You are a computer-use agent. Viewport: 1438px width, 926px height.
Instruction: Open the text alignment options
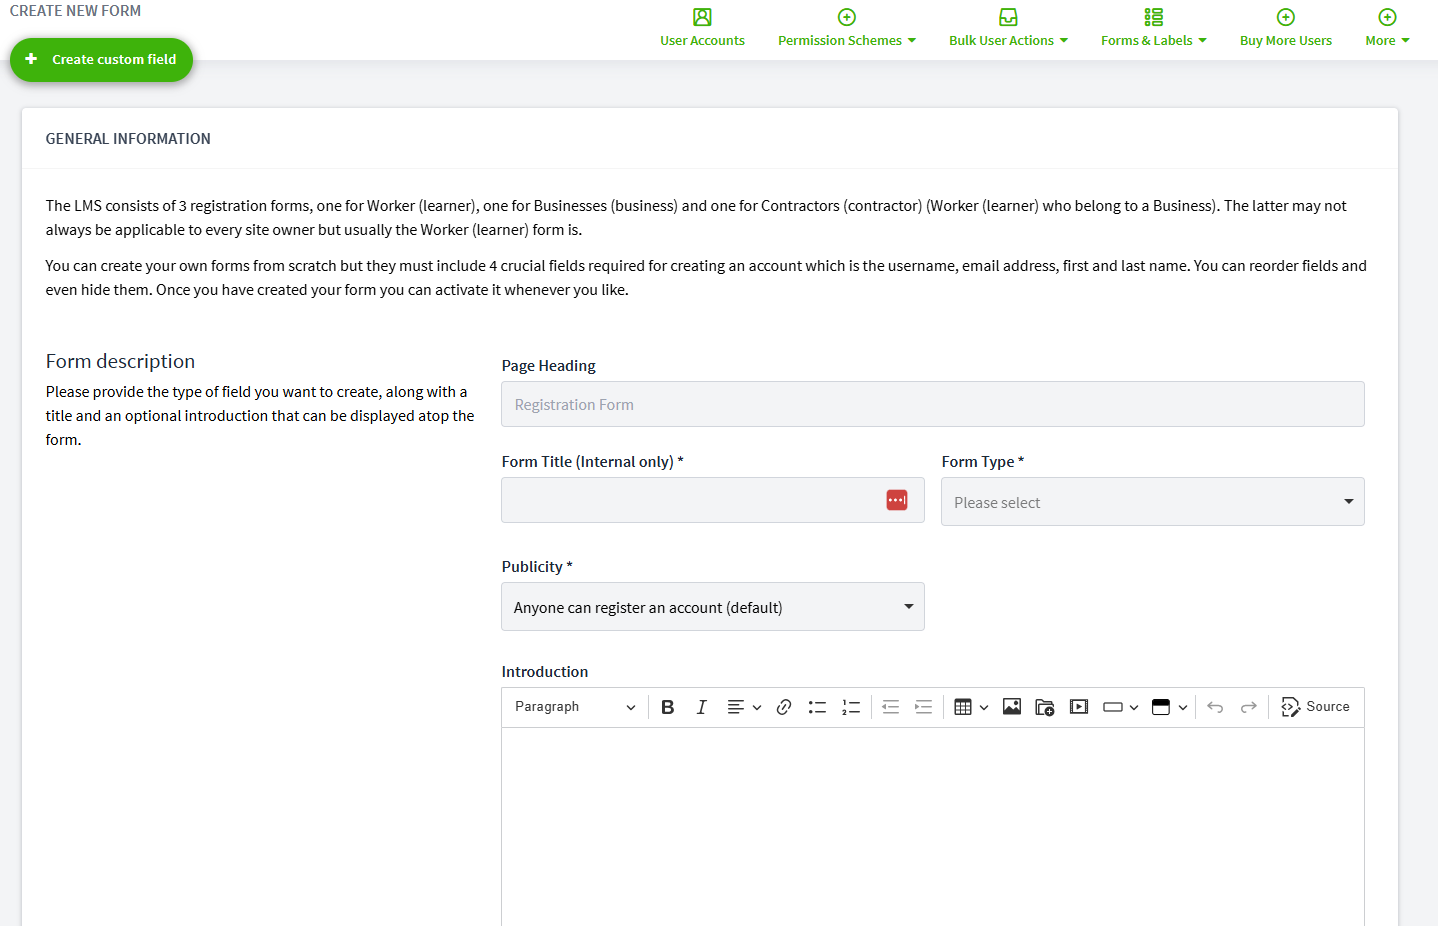pyautogui.click(x=744, y=707)
